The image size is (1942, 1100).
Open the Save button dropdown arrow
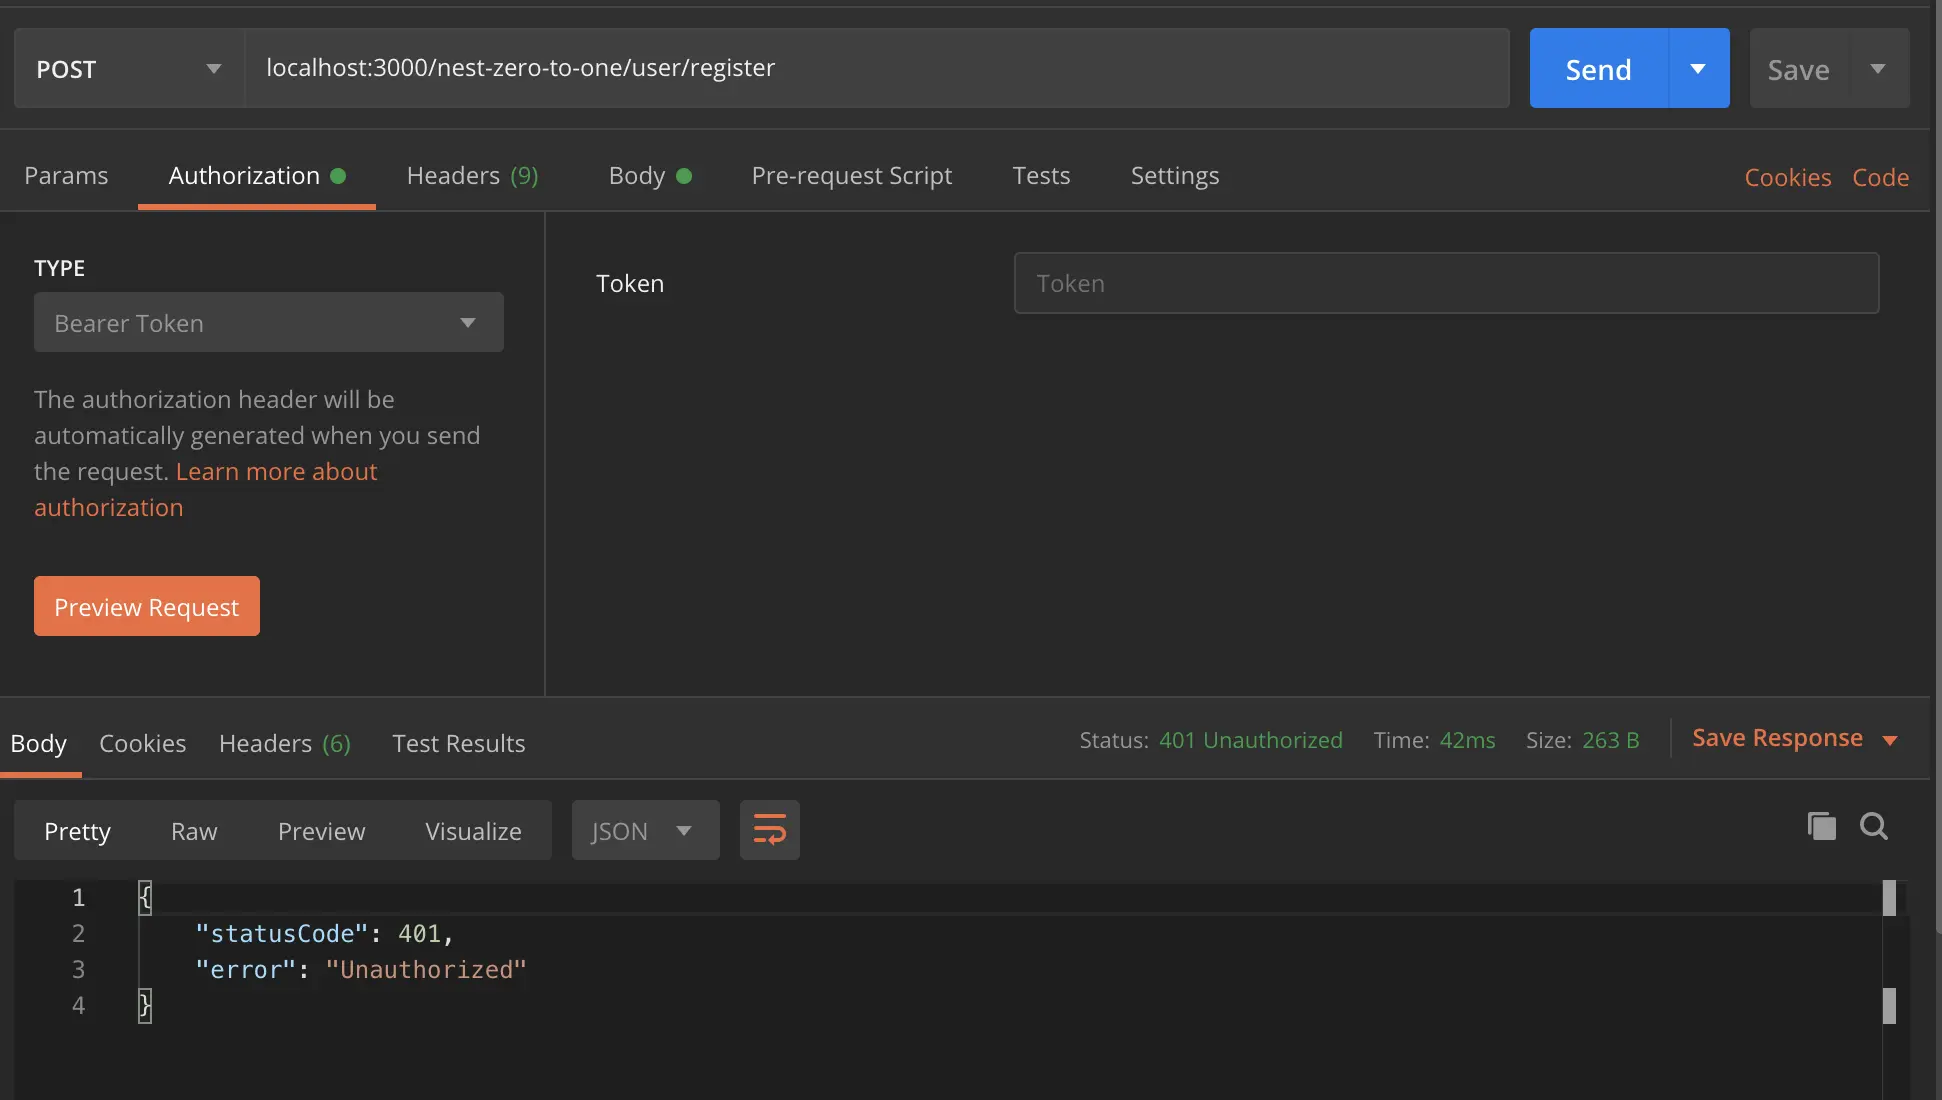point(1878,68)
